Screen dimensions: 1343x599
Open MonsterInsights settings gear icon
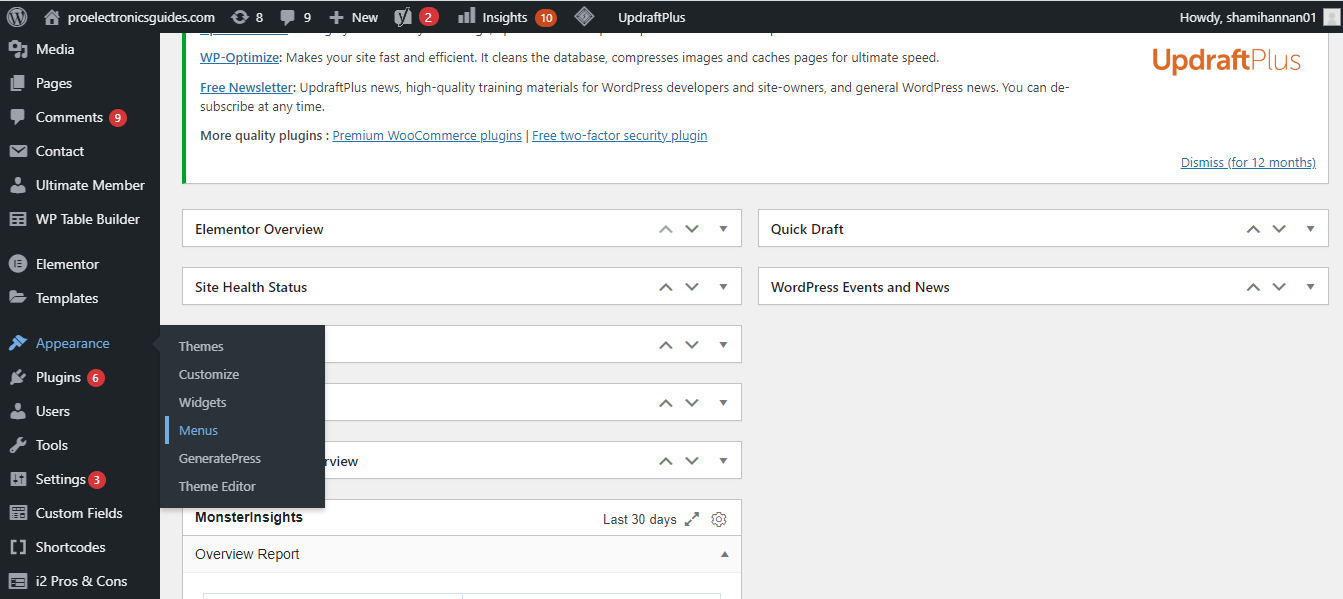(x=719, y=519)
